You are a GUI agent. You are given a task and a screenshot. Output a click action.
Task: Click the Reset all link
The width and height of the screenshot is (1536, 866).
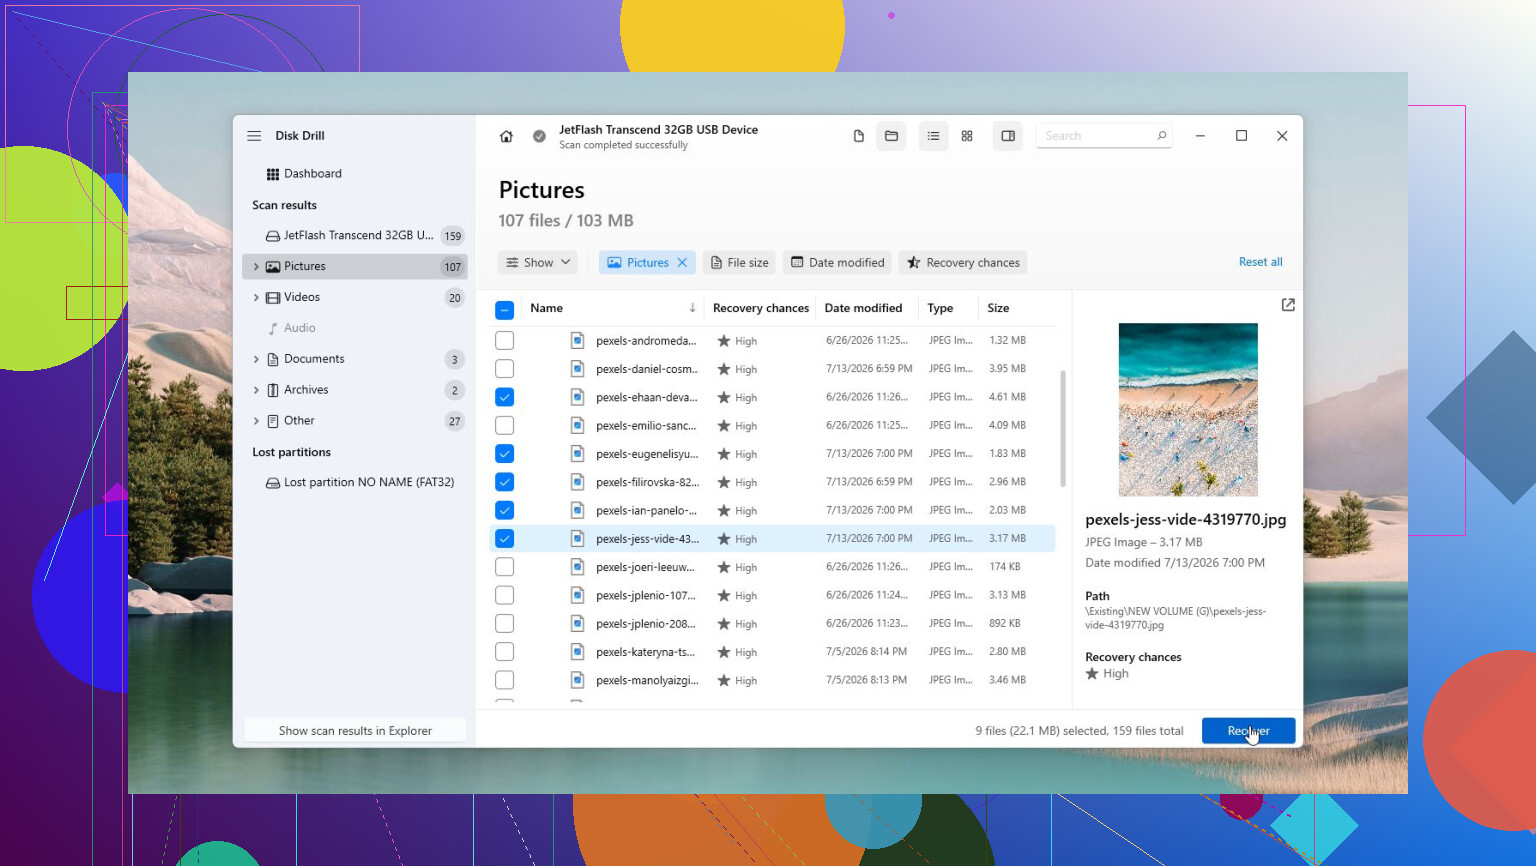pyautogui.click(x=1260, y=262)
